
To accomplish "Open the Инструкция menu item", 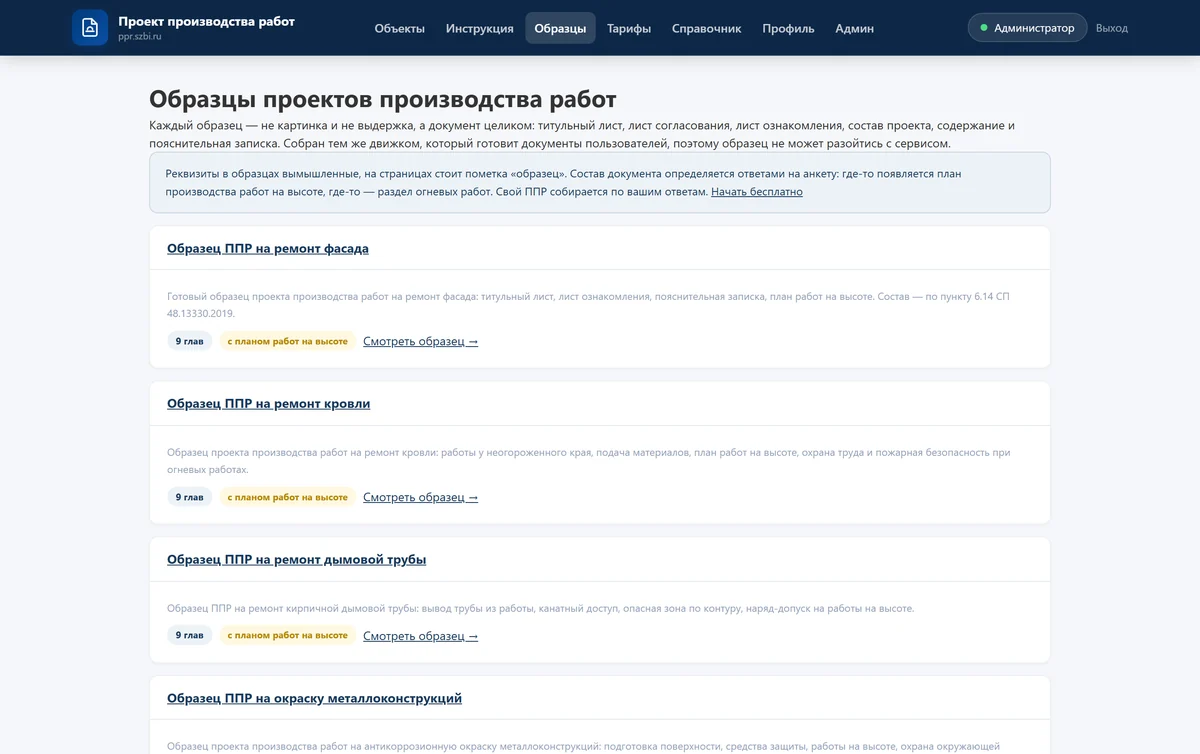I will (x=480, y=28).
